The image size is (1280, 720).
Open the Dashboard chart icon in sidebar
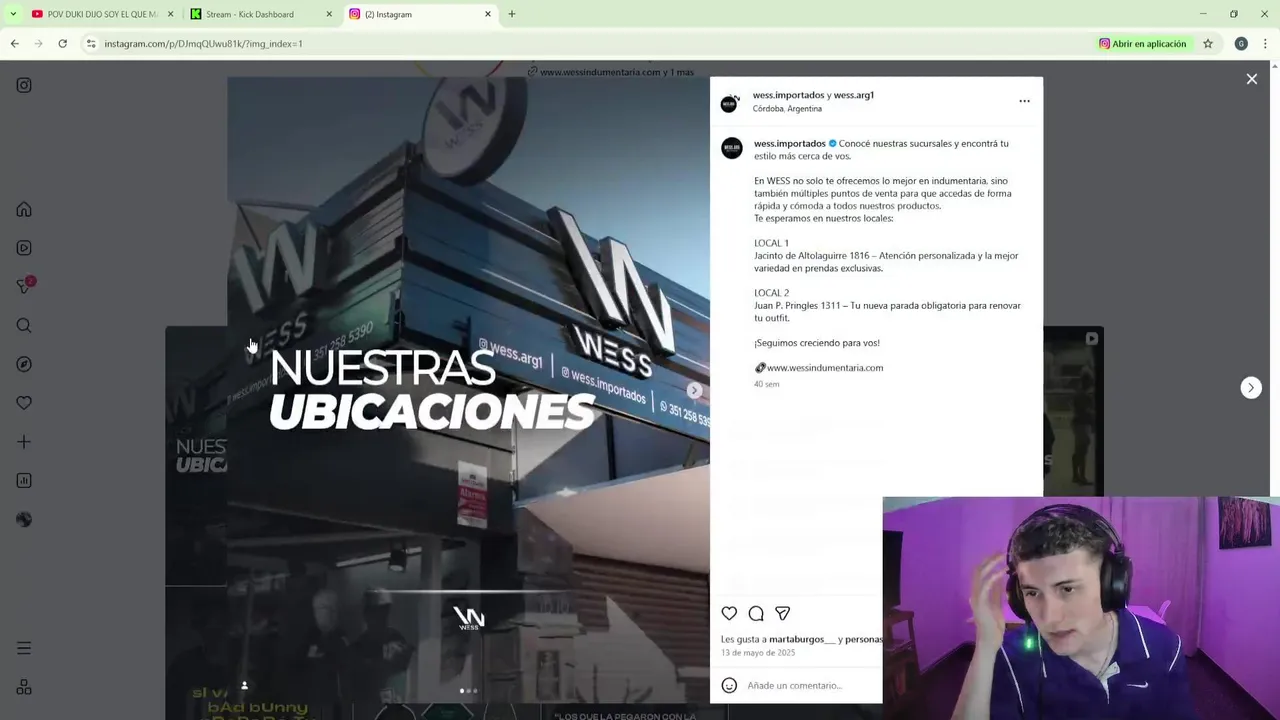tap(24, 480)
